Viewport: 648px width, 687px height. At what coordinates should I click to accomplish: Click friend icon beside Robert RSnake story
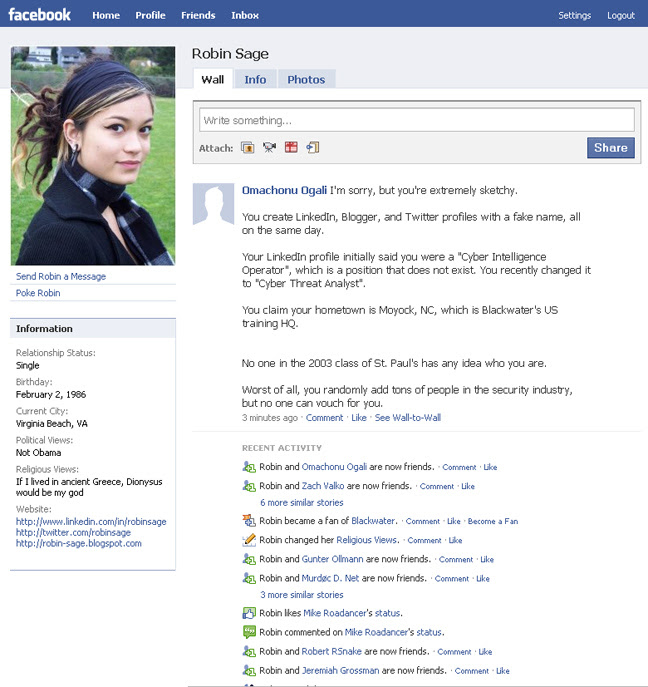(x=249, y=652)
